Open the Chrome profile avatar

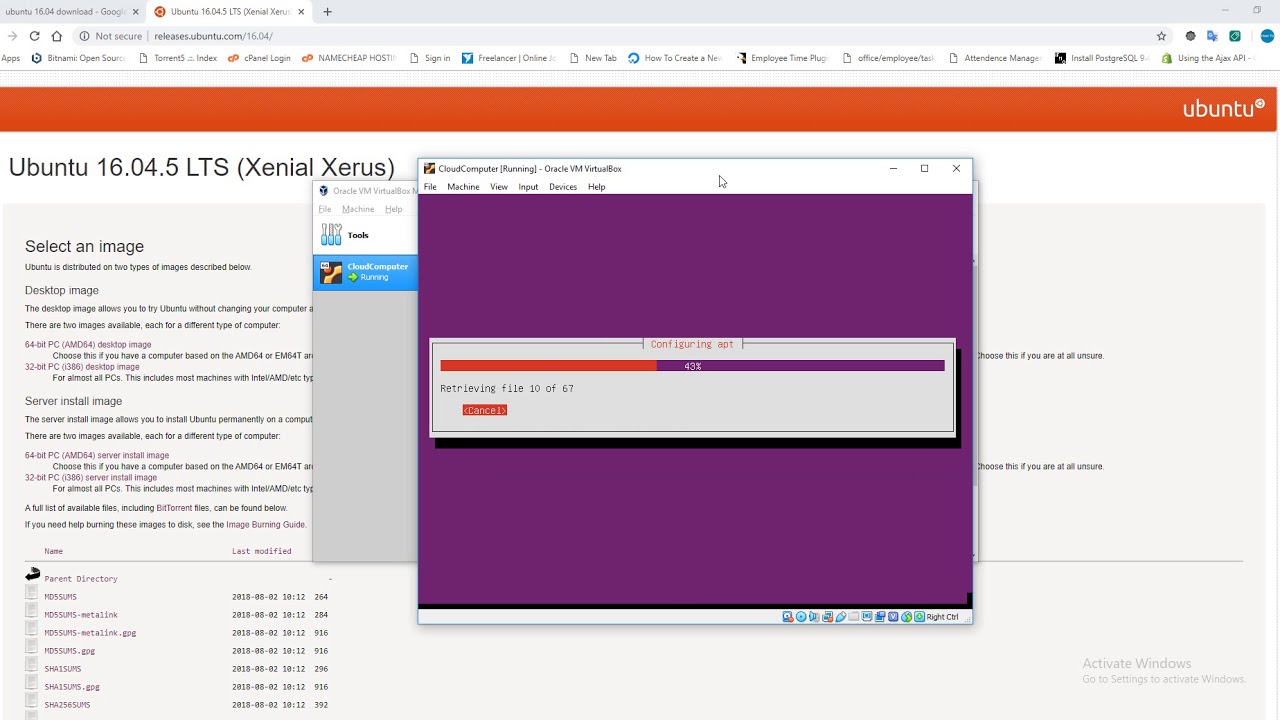pos(1267,36)
